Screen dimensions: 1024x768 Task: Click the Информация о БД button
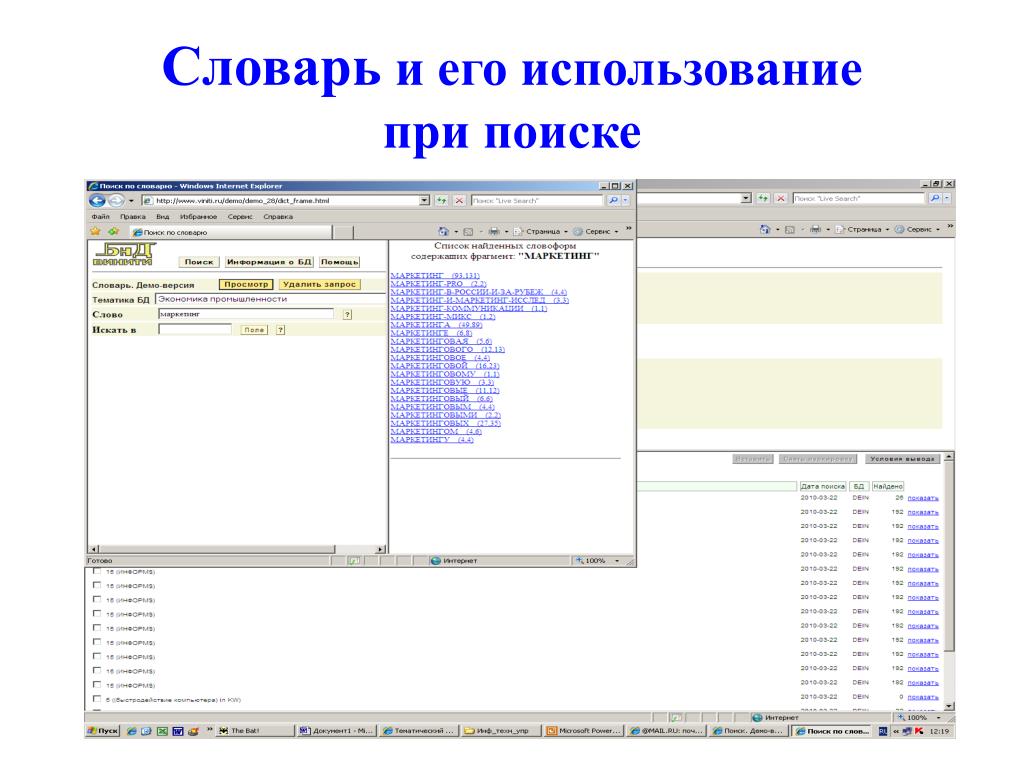pyautogui.click(x=269, y=262)
